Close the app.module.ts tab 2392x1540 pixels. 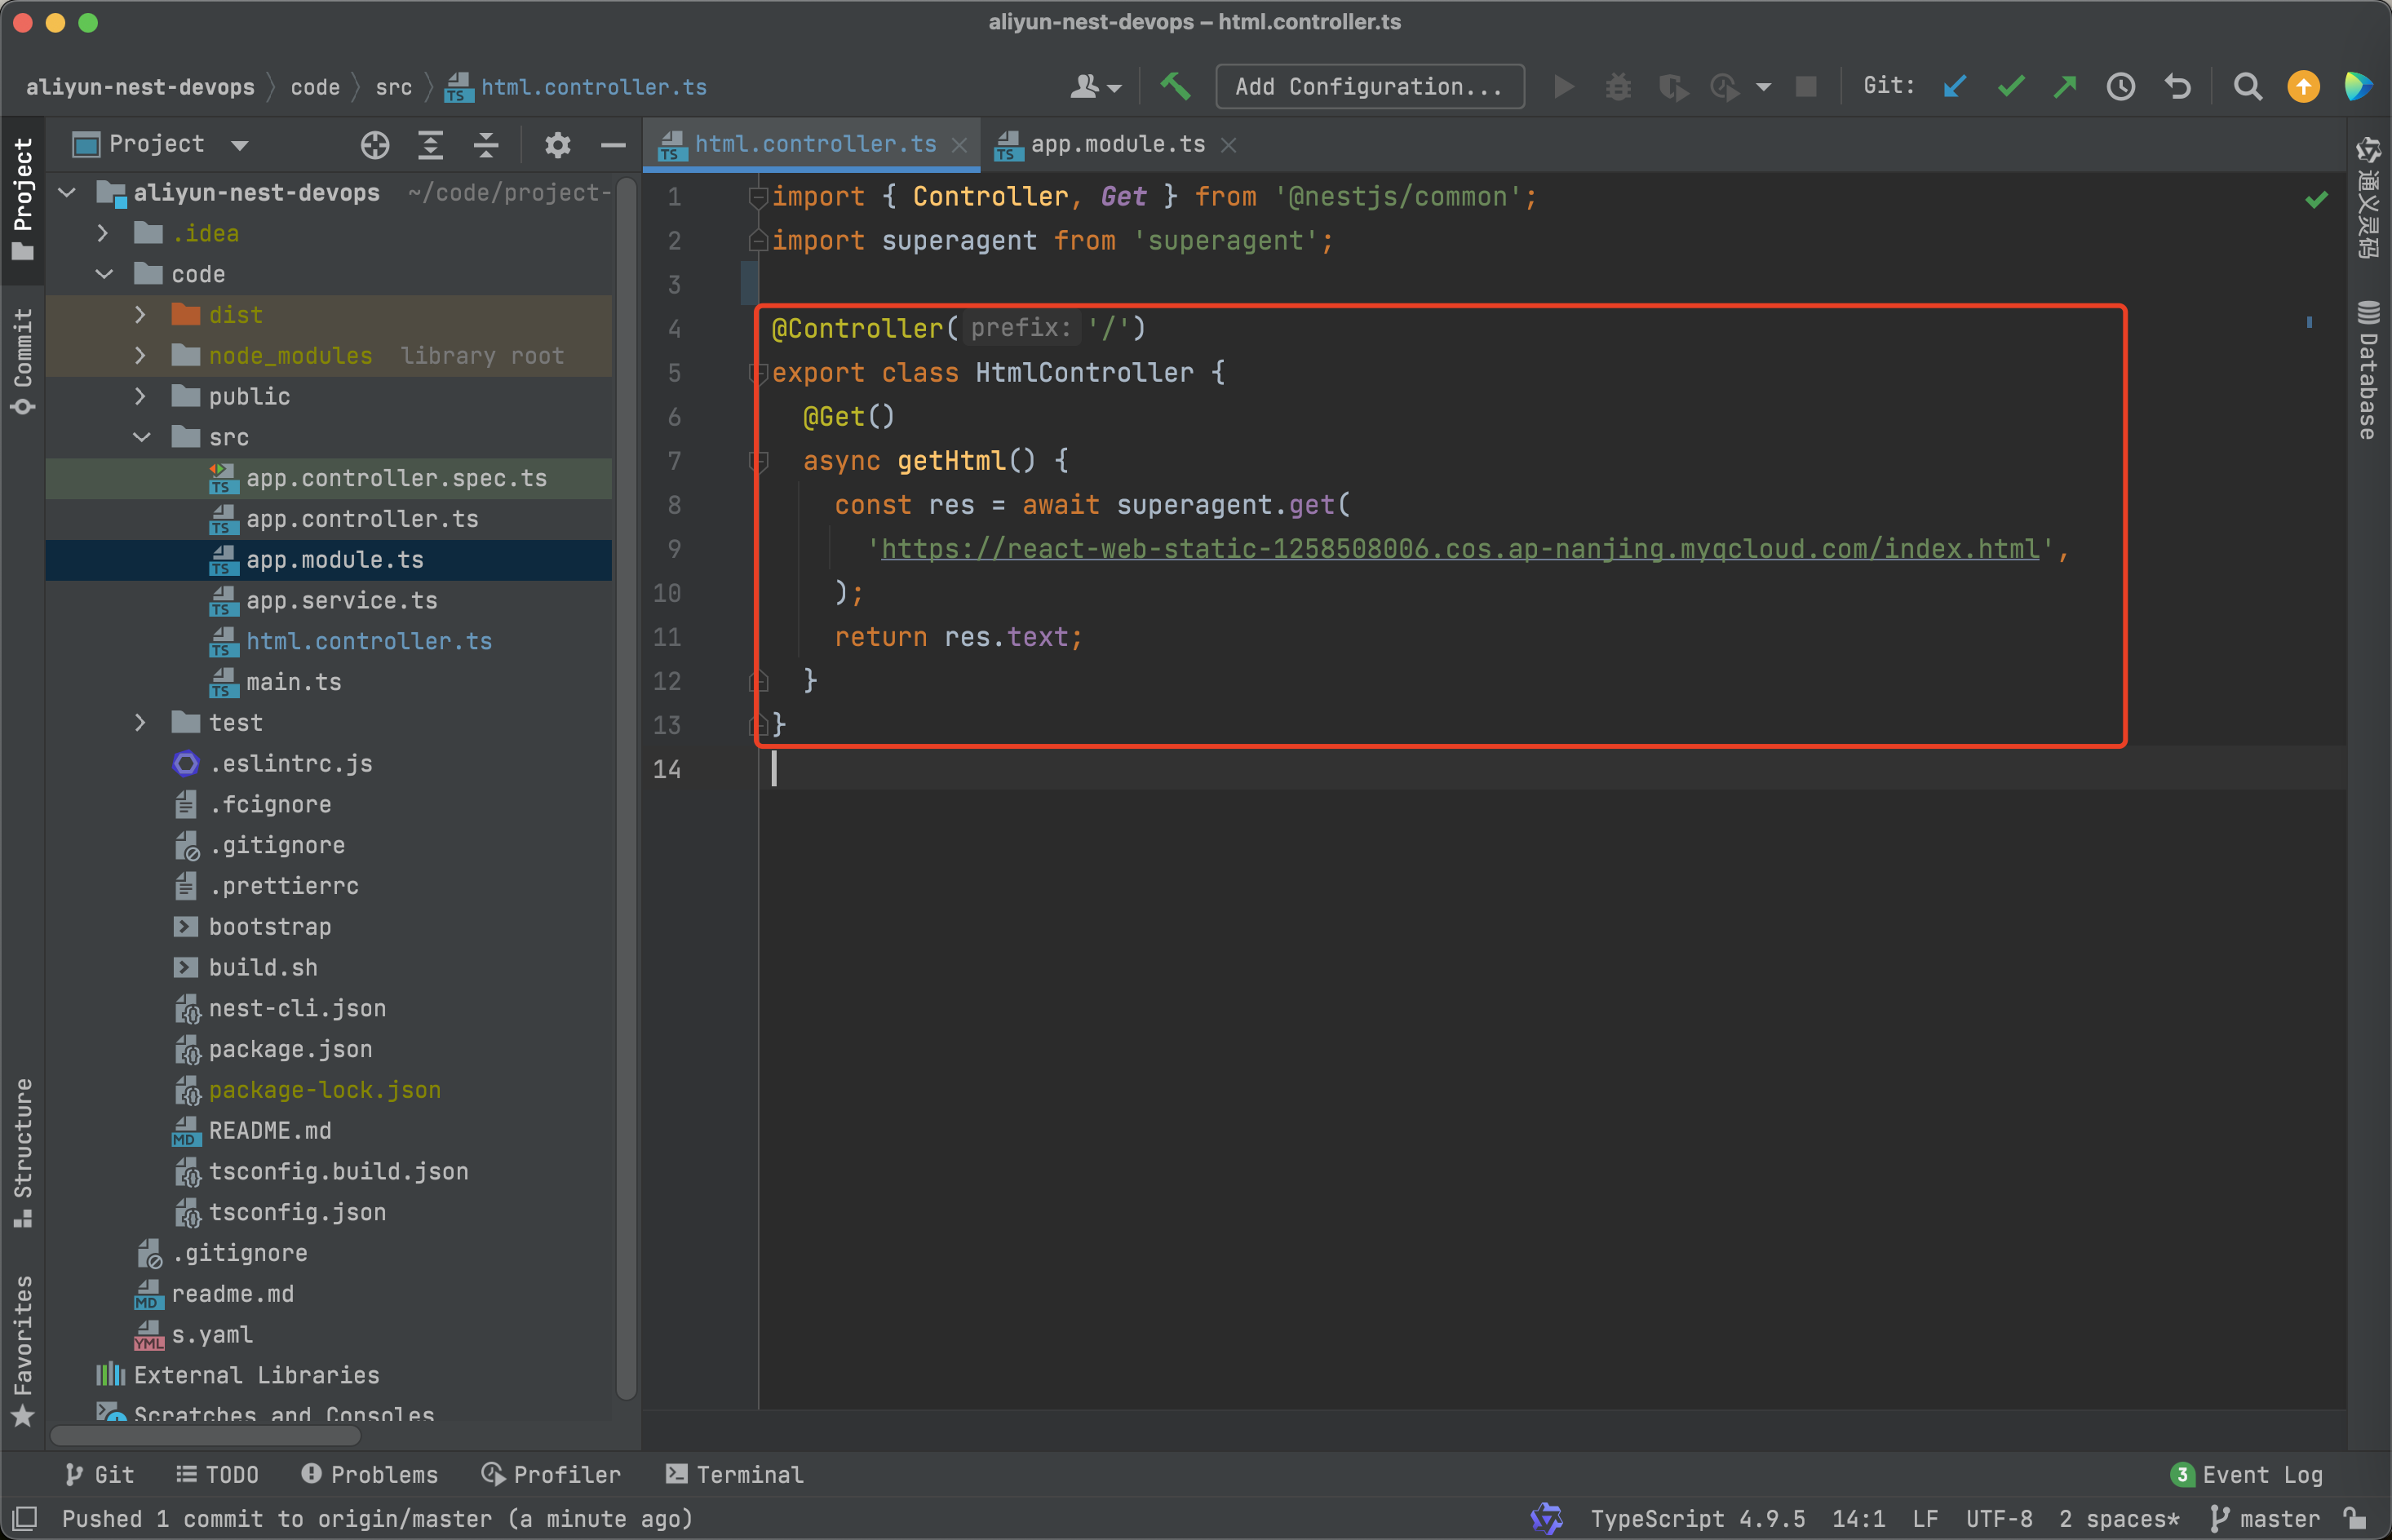coord(1229,145)
